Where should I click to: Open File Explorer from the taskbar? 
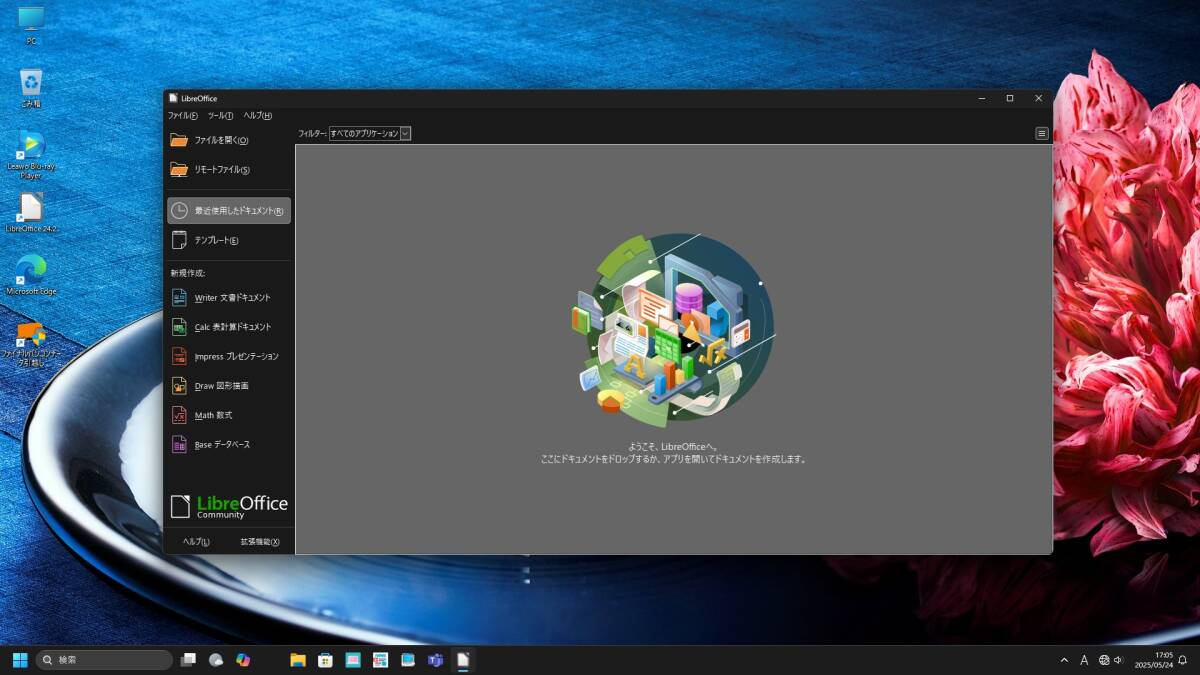point(297,660)
